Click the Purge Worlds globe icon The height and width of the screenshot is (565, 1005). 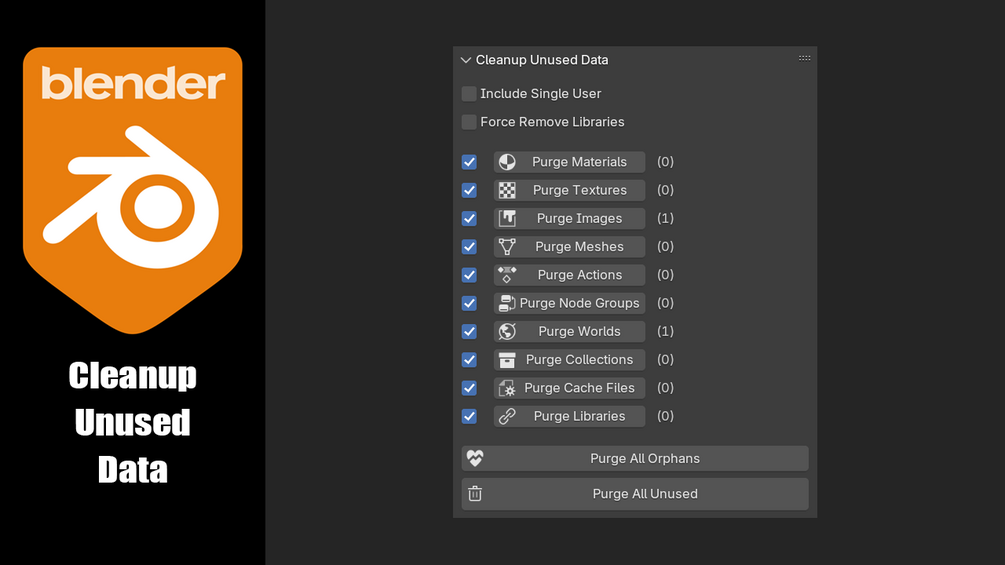pos(507,331)
